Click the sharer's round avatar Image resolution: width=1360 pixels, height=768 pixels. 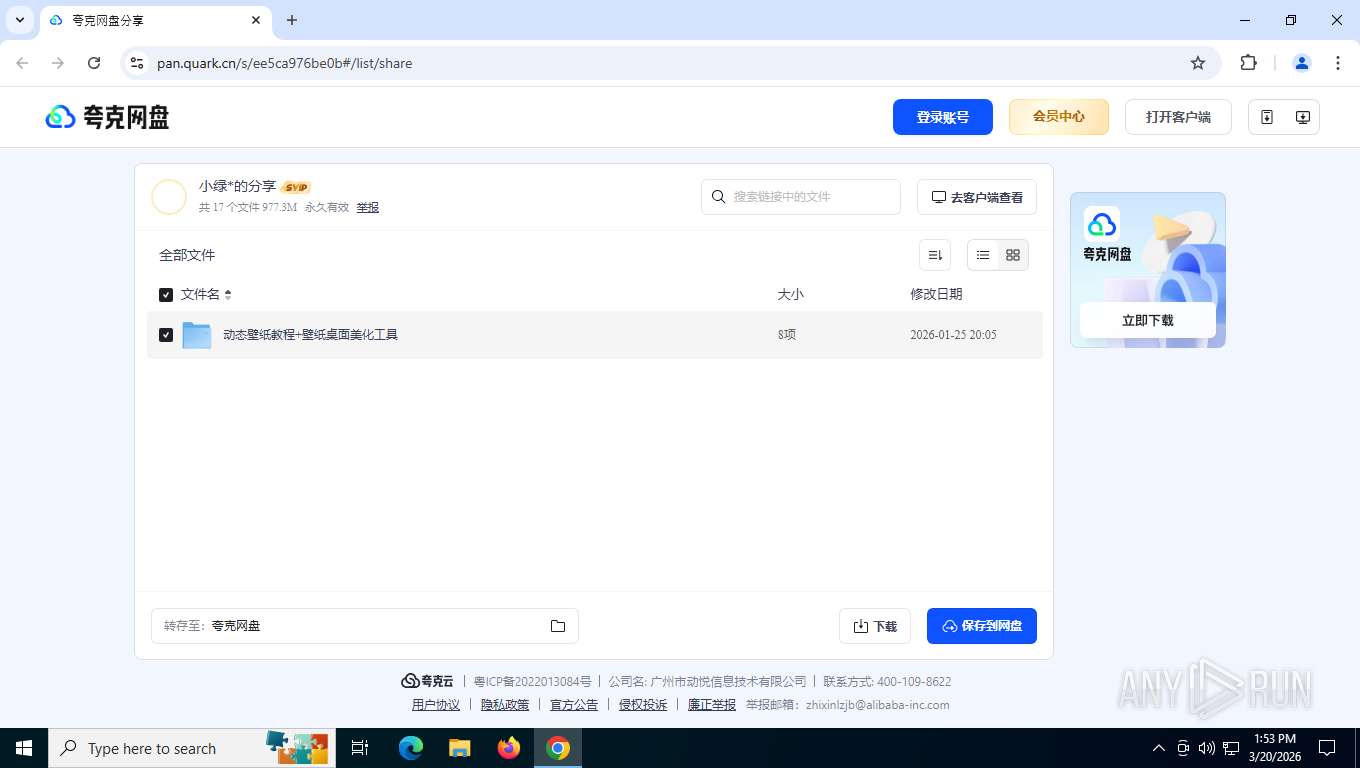click(169, 197)
